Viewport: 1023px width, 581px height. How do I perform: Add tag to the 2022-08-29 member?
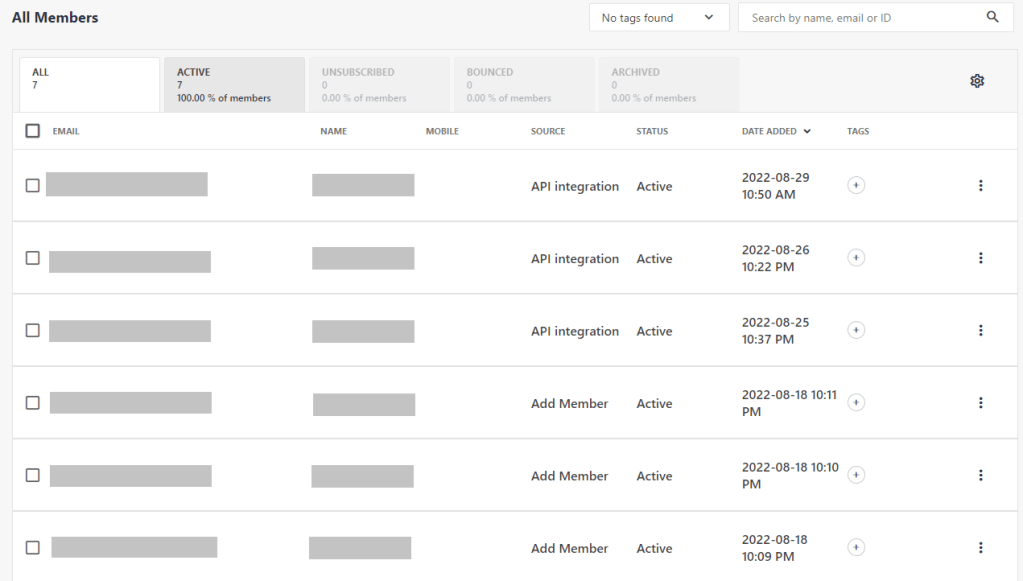click(856, 185)
